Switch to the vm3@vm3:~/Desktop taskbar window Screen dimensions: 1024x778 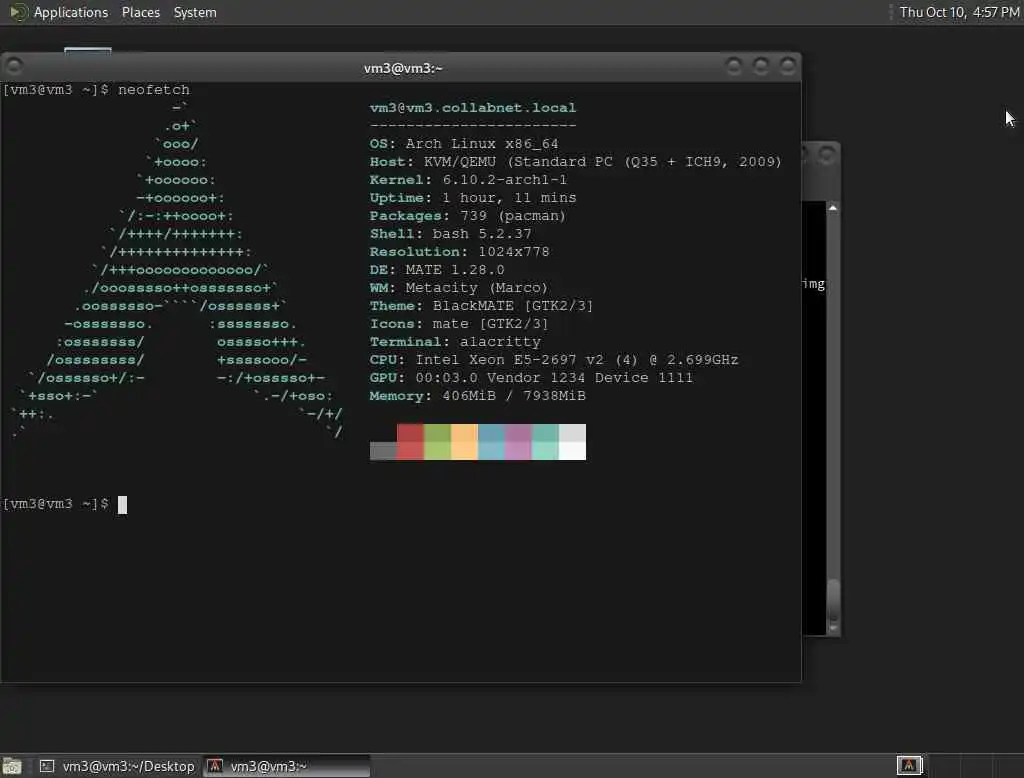click(x=117, y=766)
